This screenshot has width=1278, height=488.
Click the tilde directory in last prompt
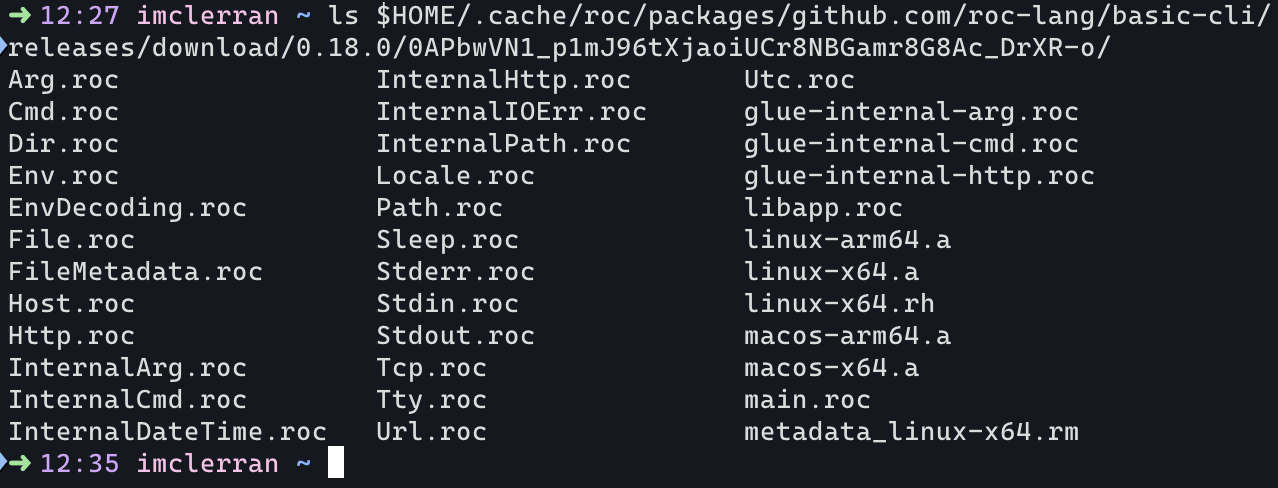point(304,464)
